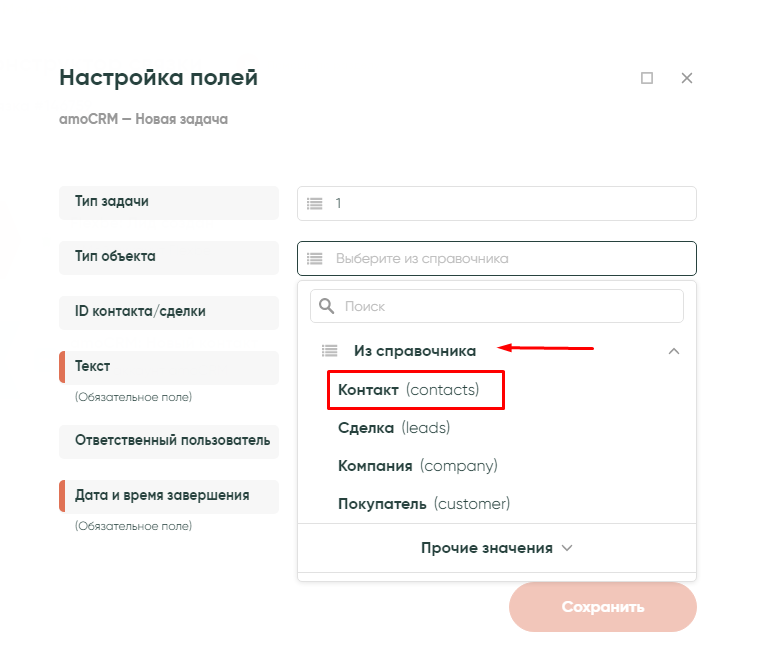Focus the Поиск search input
This screenshot has width=760, height=663.
click(505, 307)
